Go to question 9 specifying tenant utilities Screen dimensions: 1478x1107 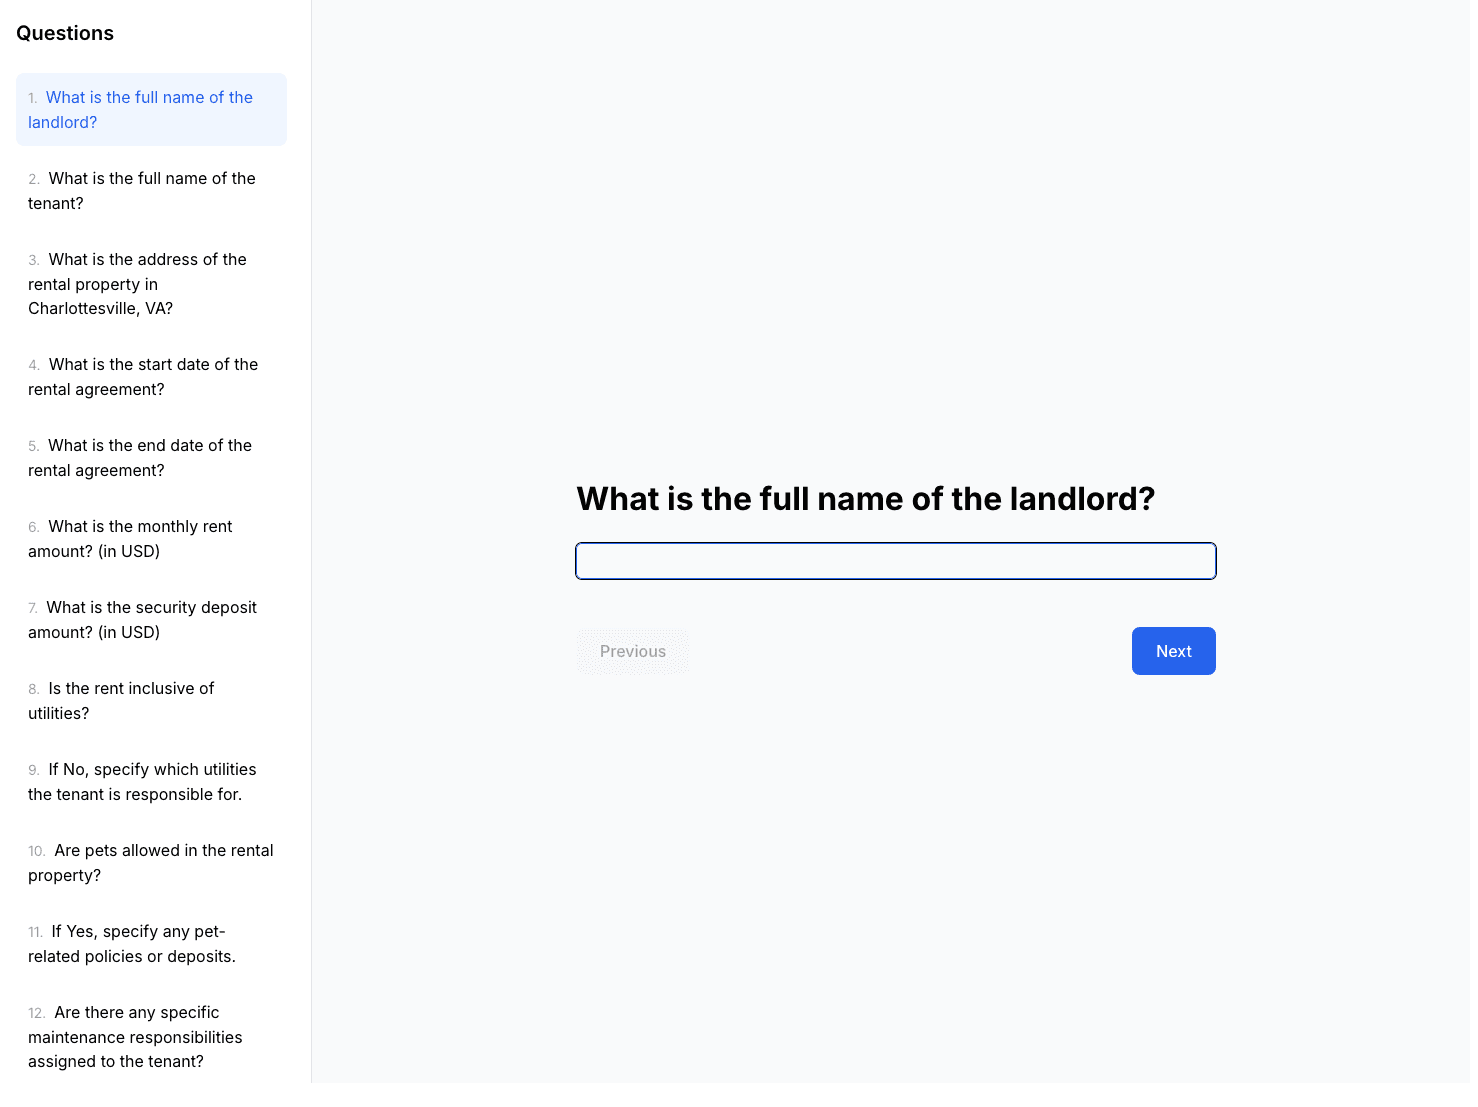[151, 782]
